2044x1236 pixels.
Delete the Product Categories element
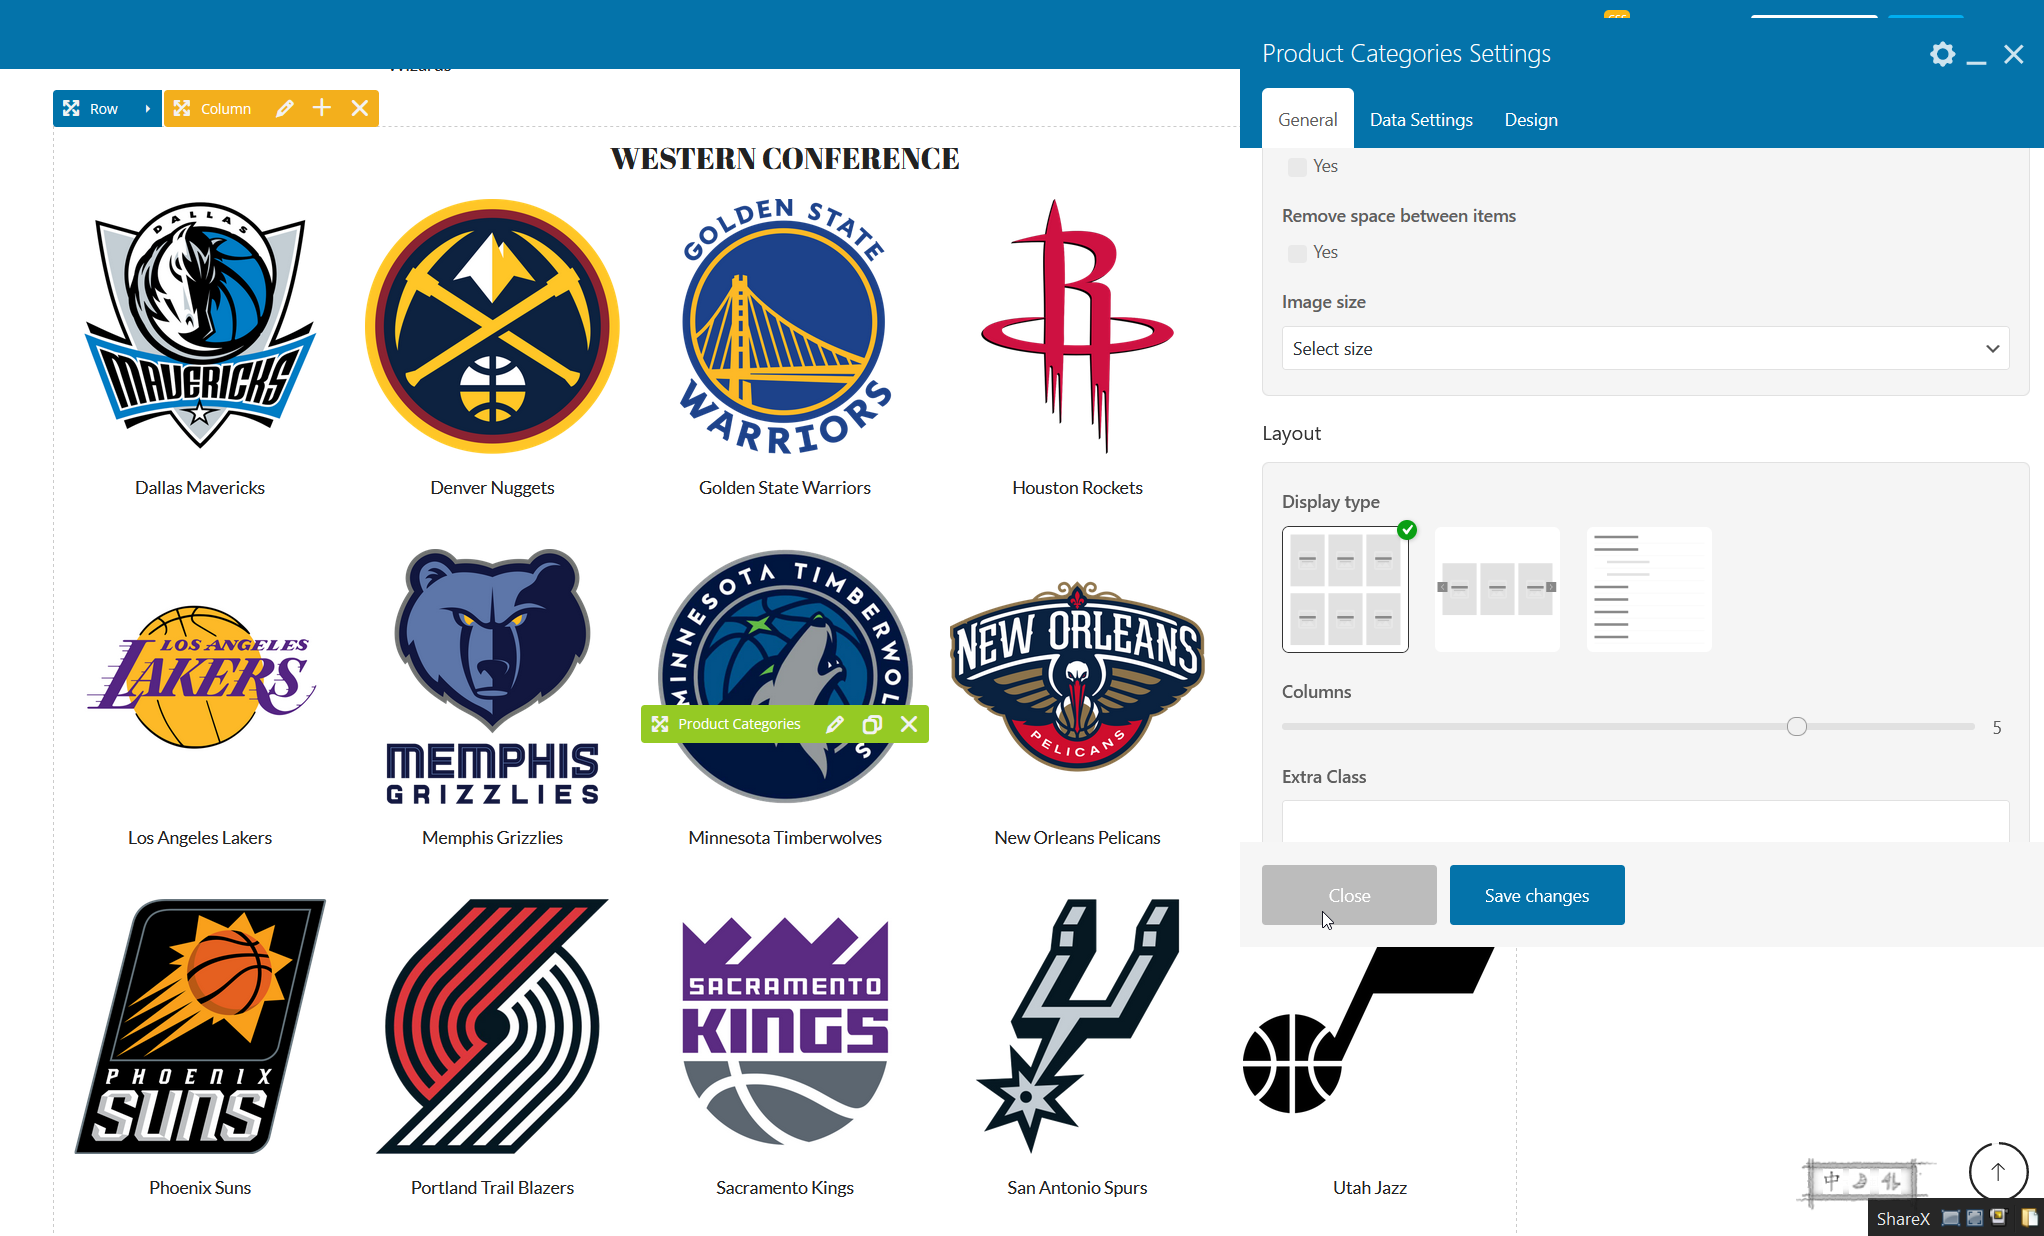pyautogui.click(x=909, y=724)
